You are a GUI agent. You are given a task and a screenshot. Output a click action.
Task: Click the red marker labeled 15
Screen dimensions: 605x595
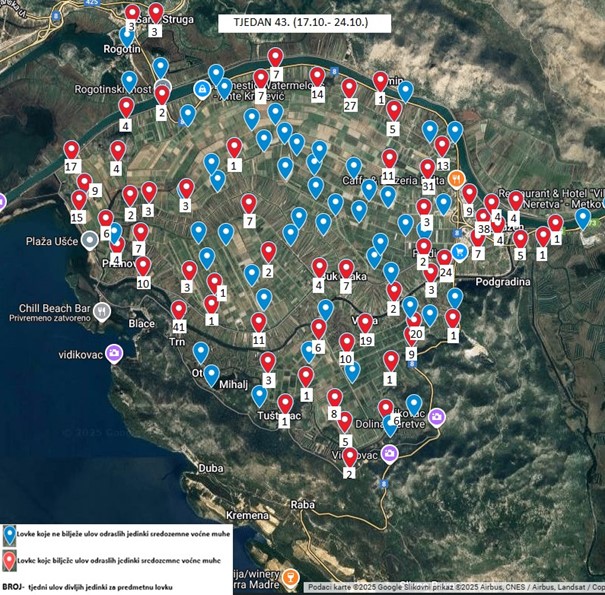[78, 202]
